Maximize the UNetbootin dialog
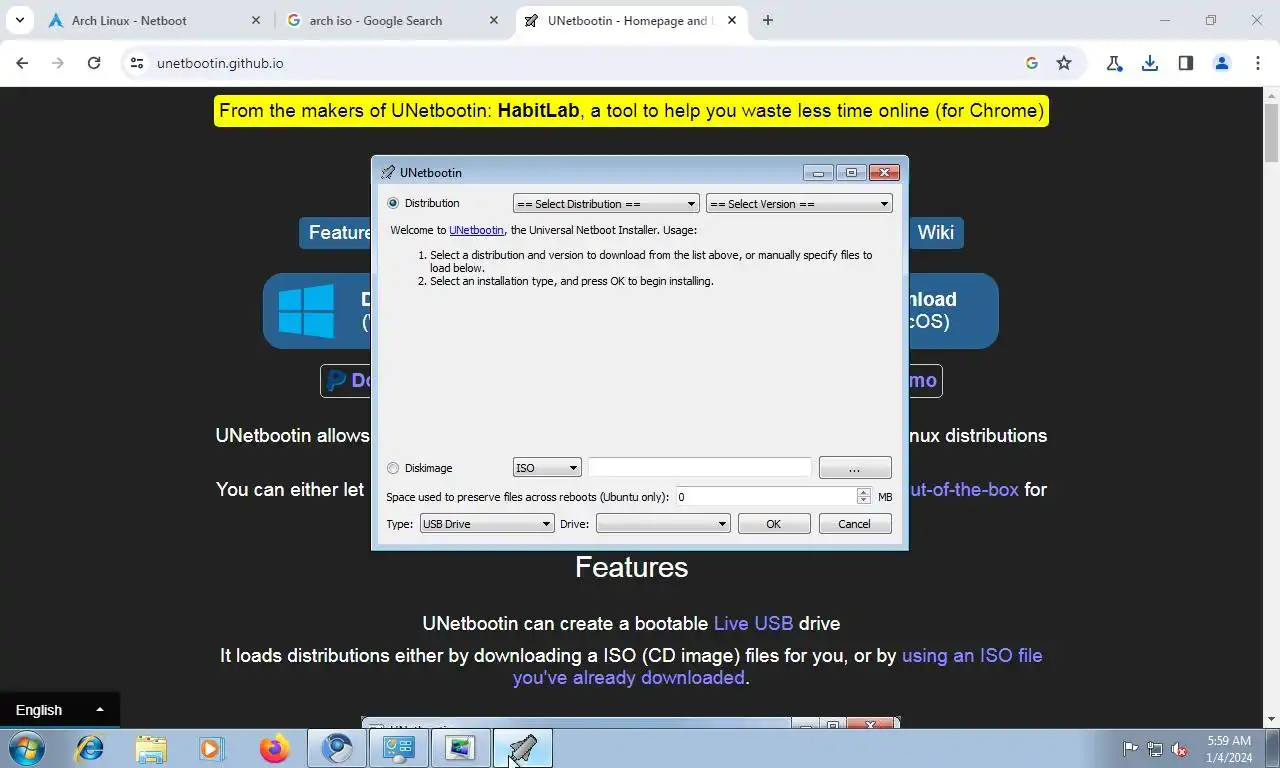1280x768 pixels. [x=851, y=172]
